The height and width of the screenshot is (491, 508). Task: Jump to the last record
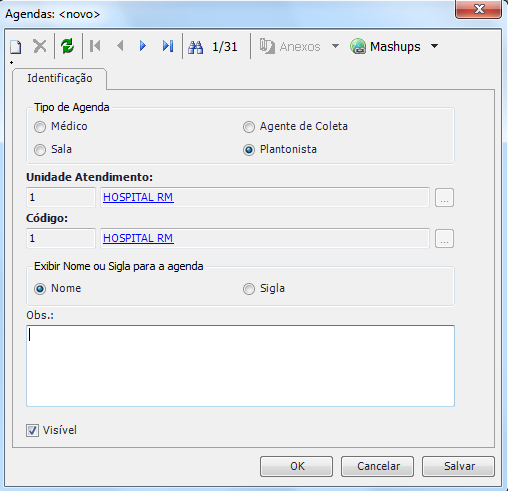pos(168,46)
